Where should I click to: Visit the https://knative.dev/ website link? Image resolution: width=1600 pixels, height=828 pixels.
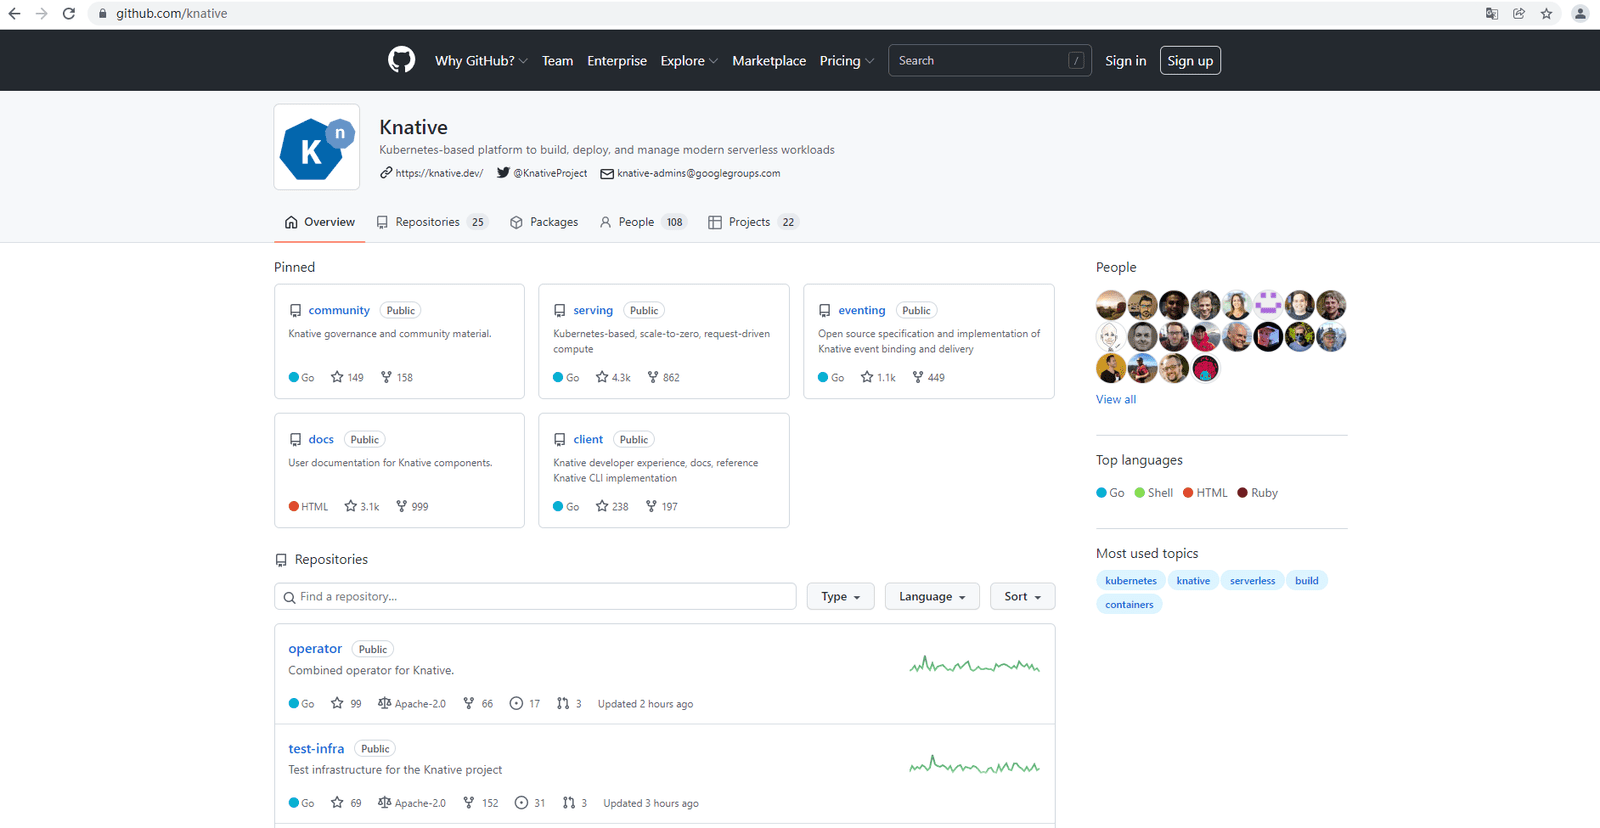coord(439,173)
